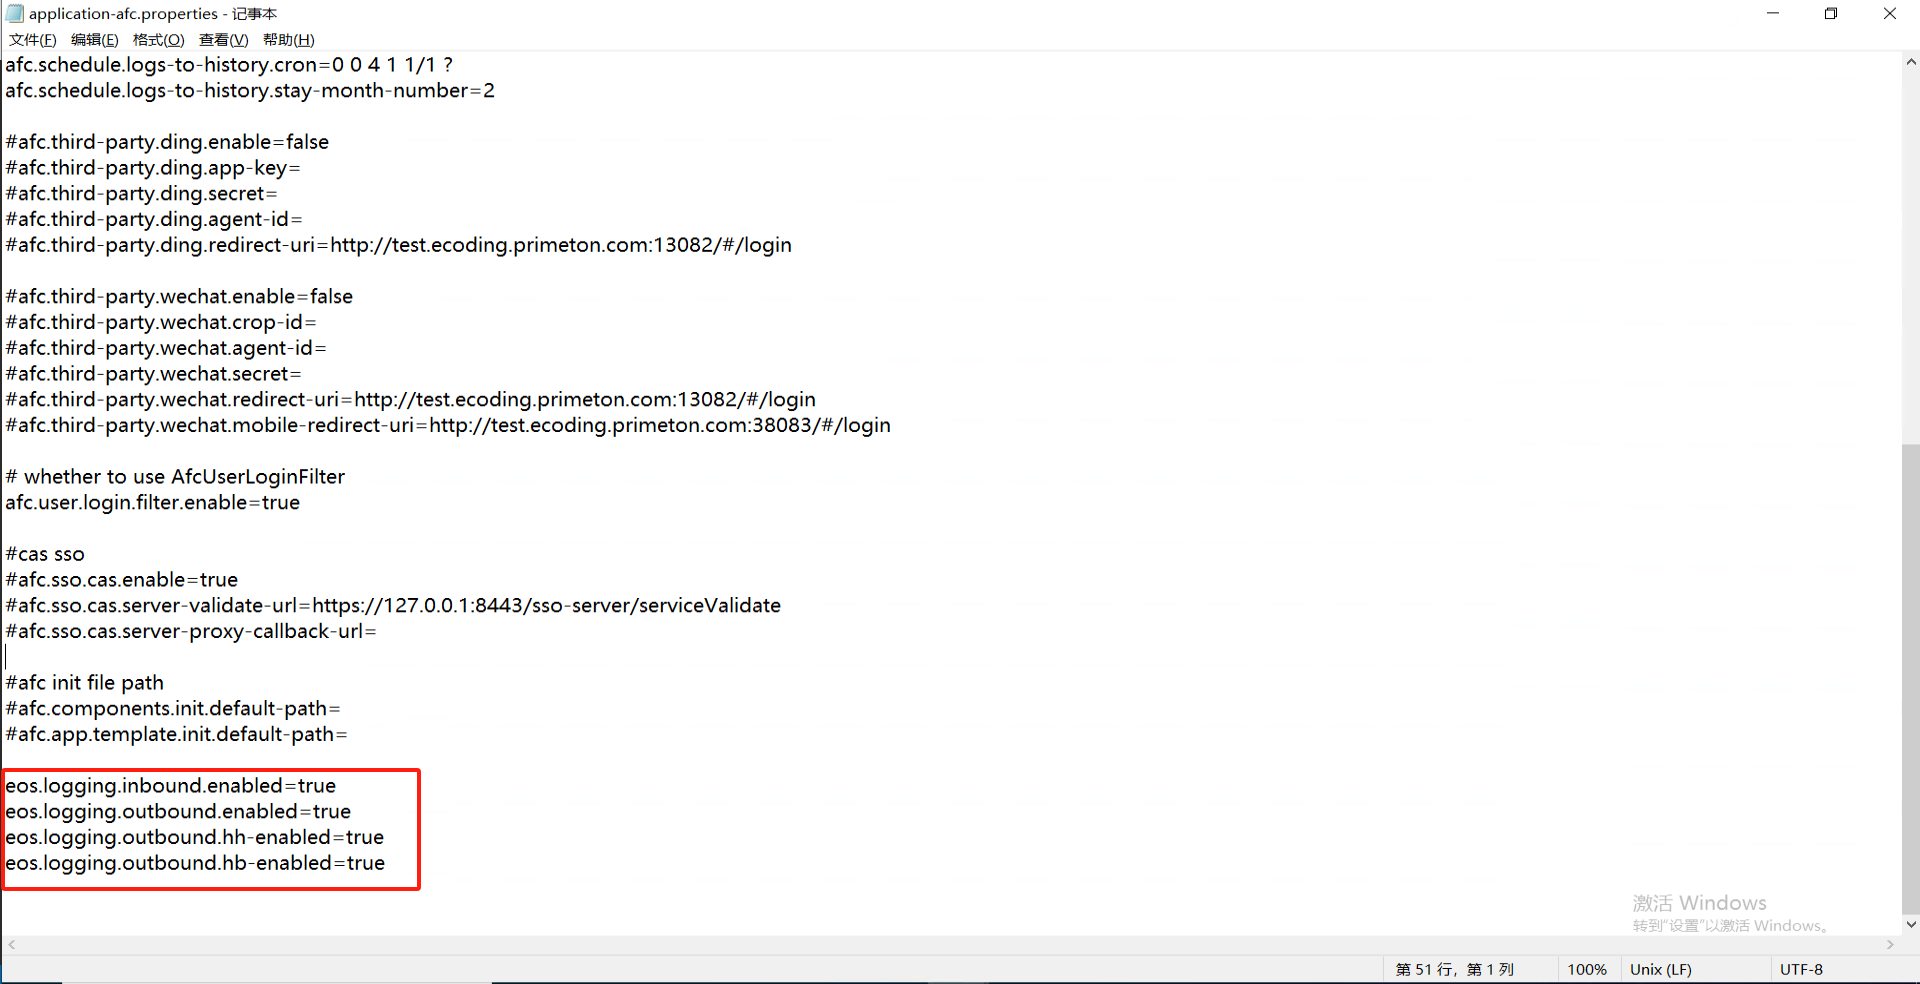Image resolution: width=1920 pixels, height=984 pixels.
Task: Click the vertical scrollbar thumb
Action: point(1911,678)
